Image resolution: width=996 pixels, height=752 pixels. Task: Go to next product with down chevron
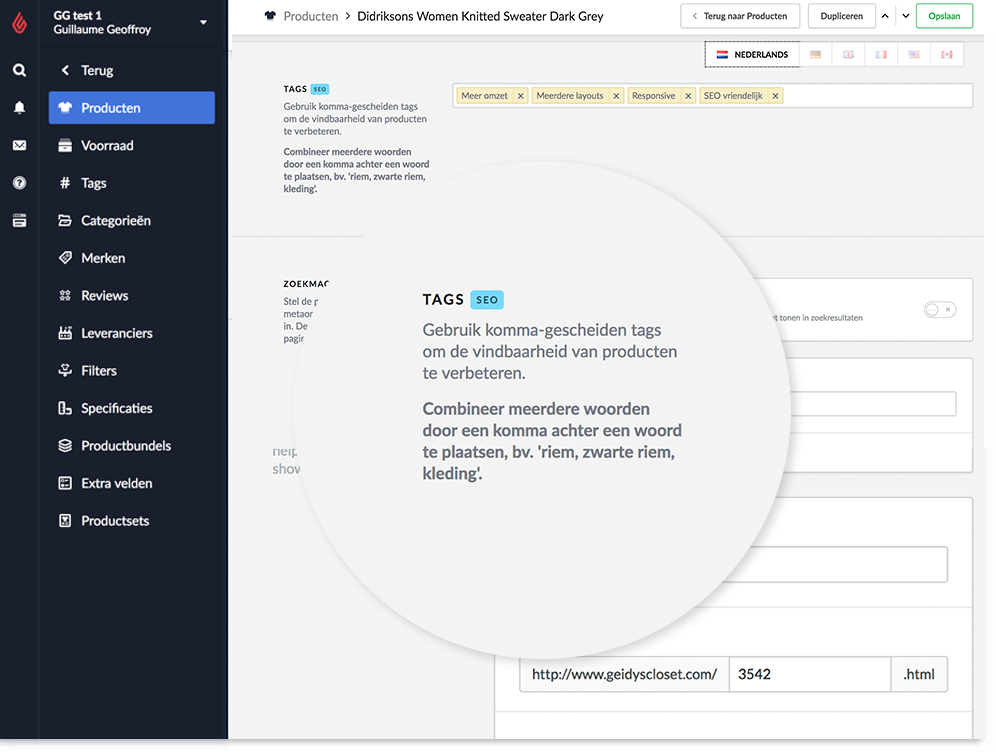(x=906, y=16)
